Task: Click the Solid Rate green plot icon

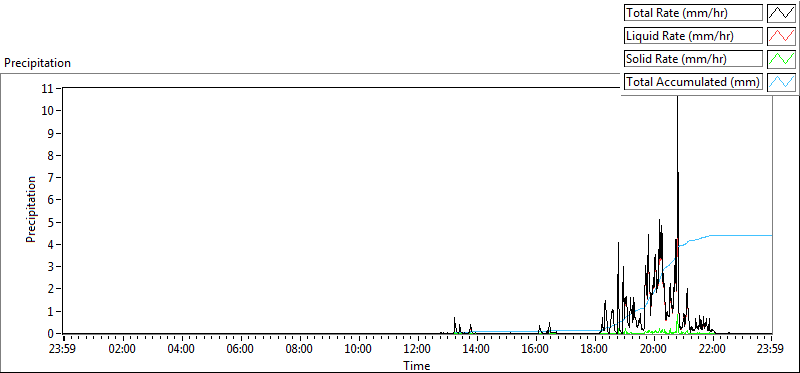Action: 781,59
